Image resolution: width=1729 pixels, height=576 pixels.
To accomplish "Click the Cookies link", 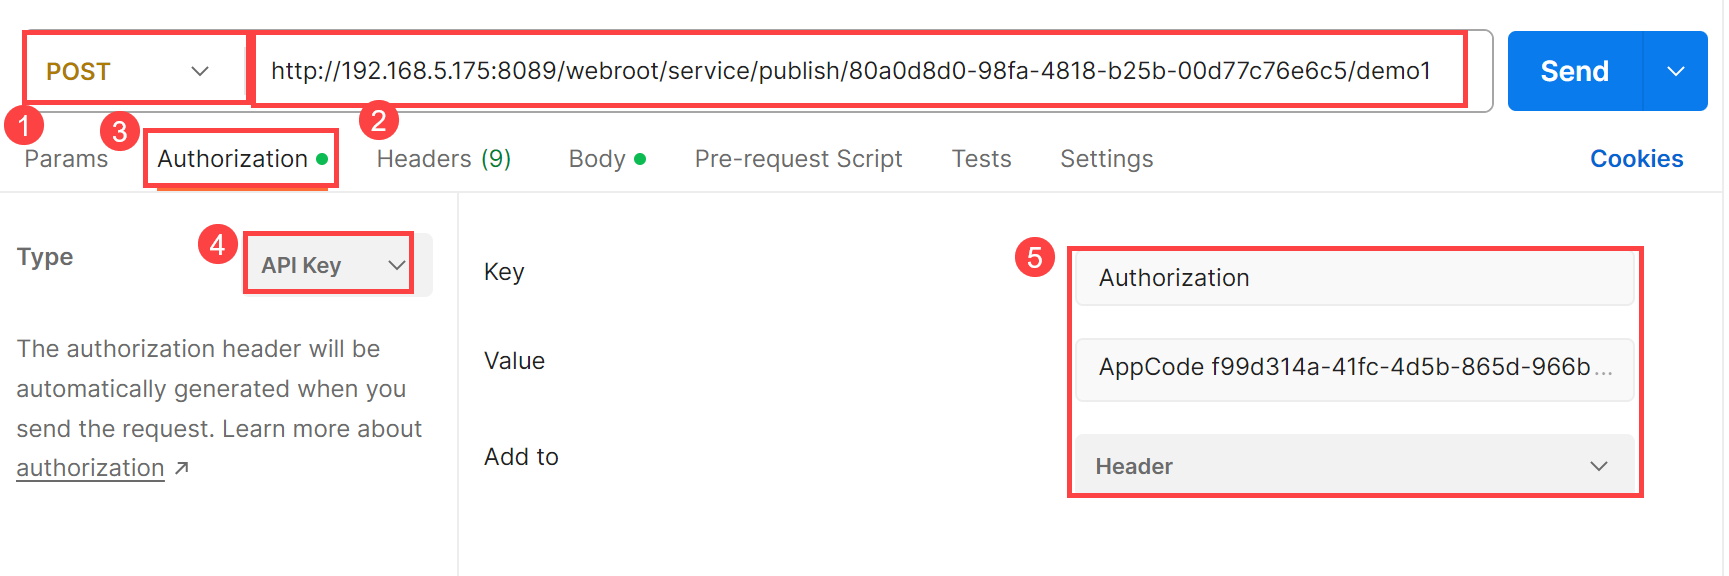I will pos(1636,159).
